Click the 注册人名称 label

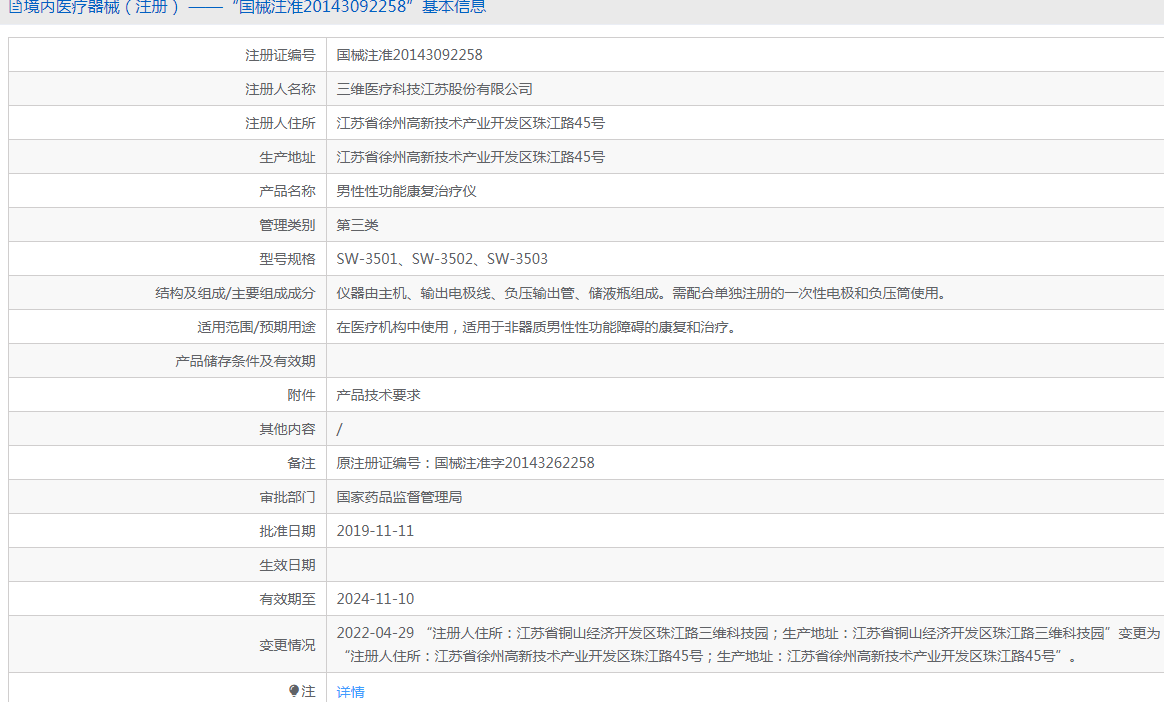tap(280, 89)
